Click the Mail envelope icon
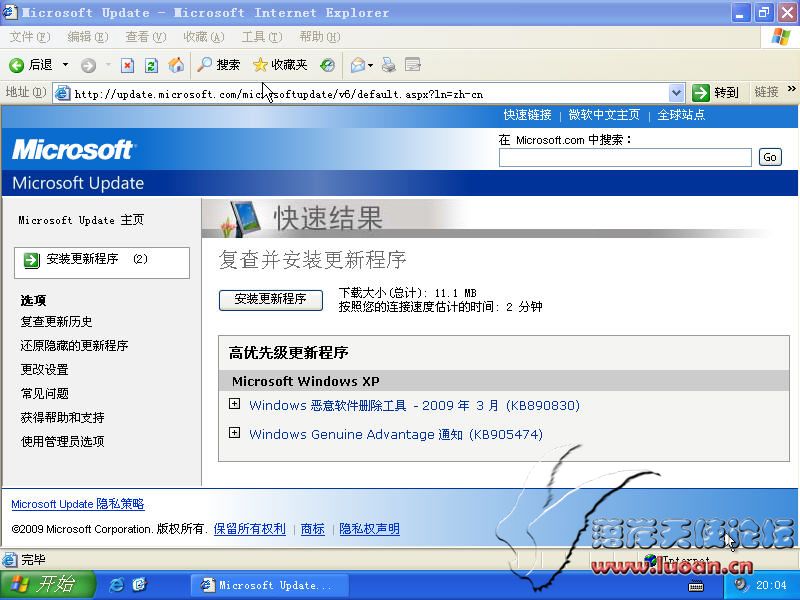This screenshot has width=800, height=600. pos(358,65)
